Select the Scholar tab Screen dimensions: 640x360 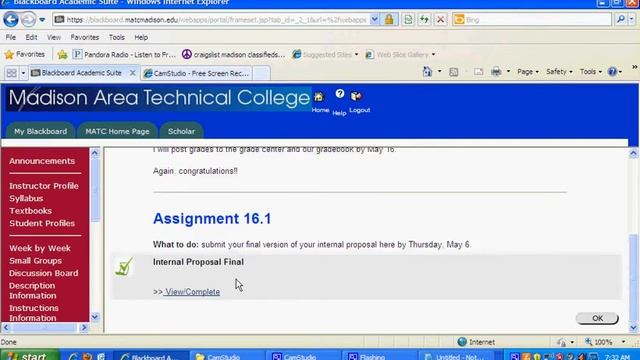(181, 131)
